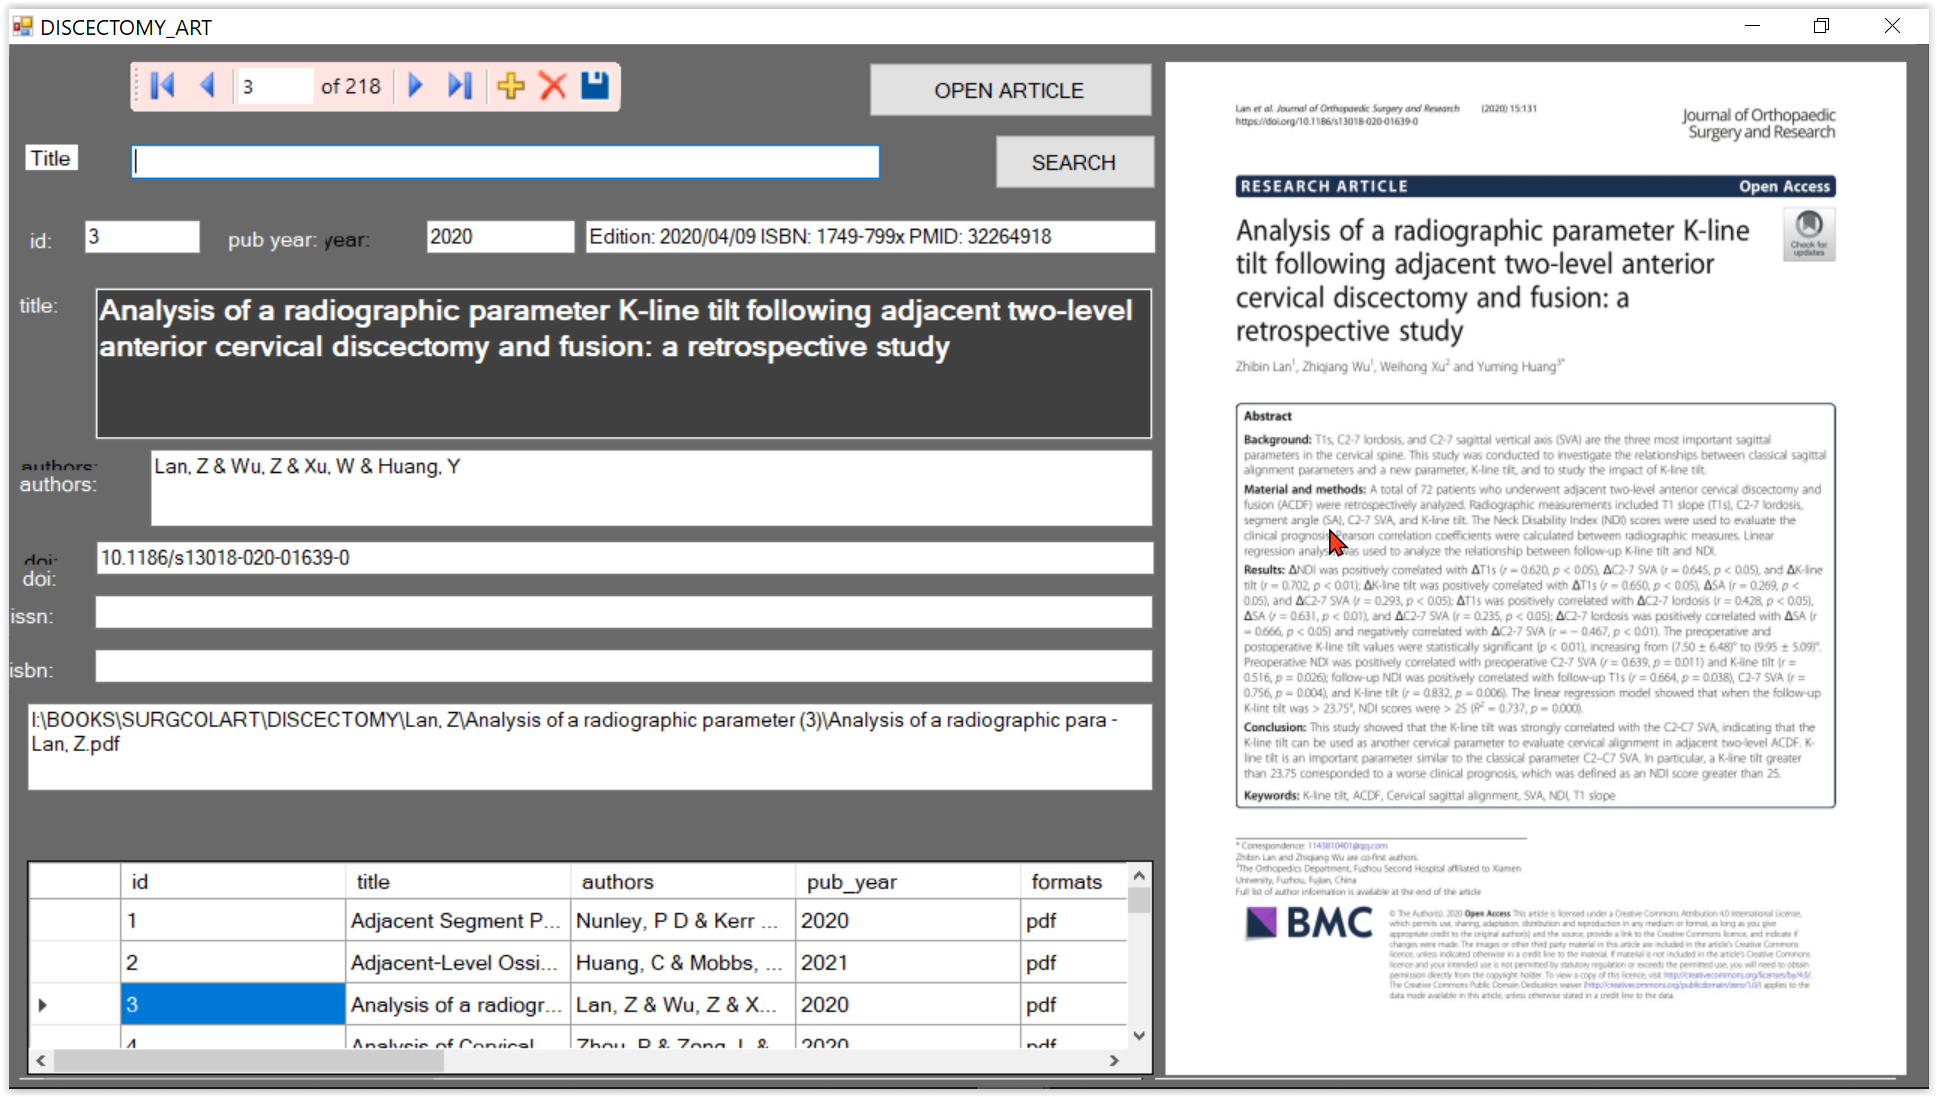Image resolution: width=1937 pixels, height=1097 pixels.
Task: Click row selector arrow for row 3
Action: pyautogui.click(x=43, y=1005)
